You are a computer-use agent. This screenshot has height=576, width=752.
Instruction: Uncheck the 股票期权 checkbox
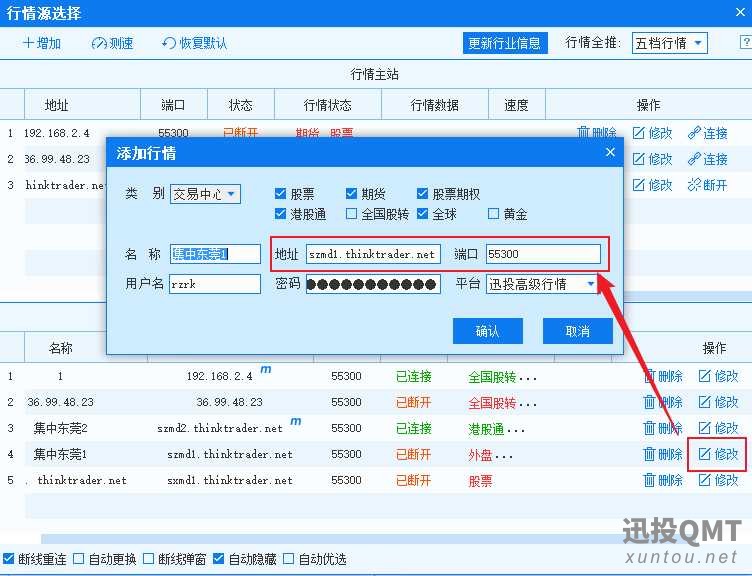[x=422, y=193]
